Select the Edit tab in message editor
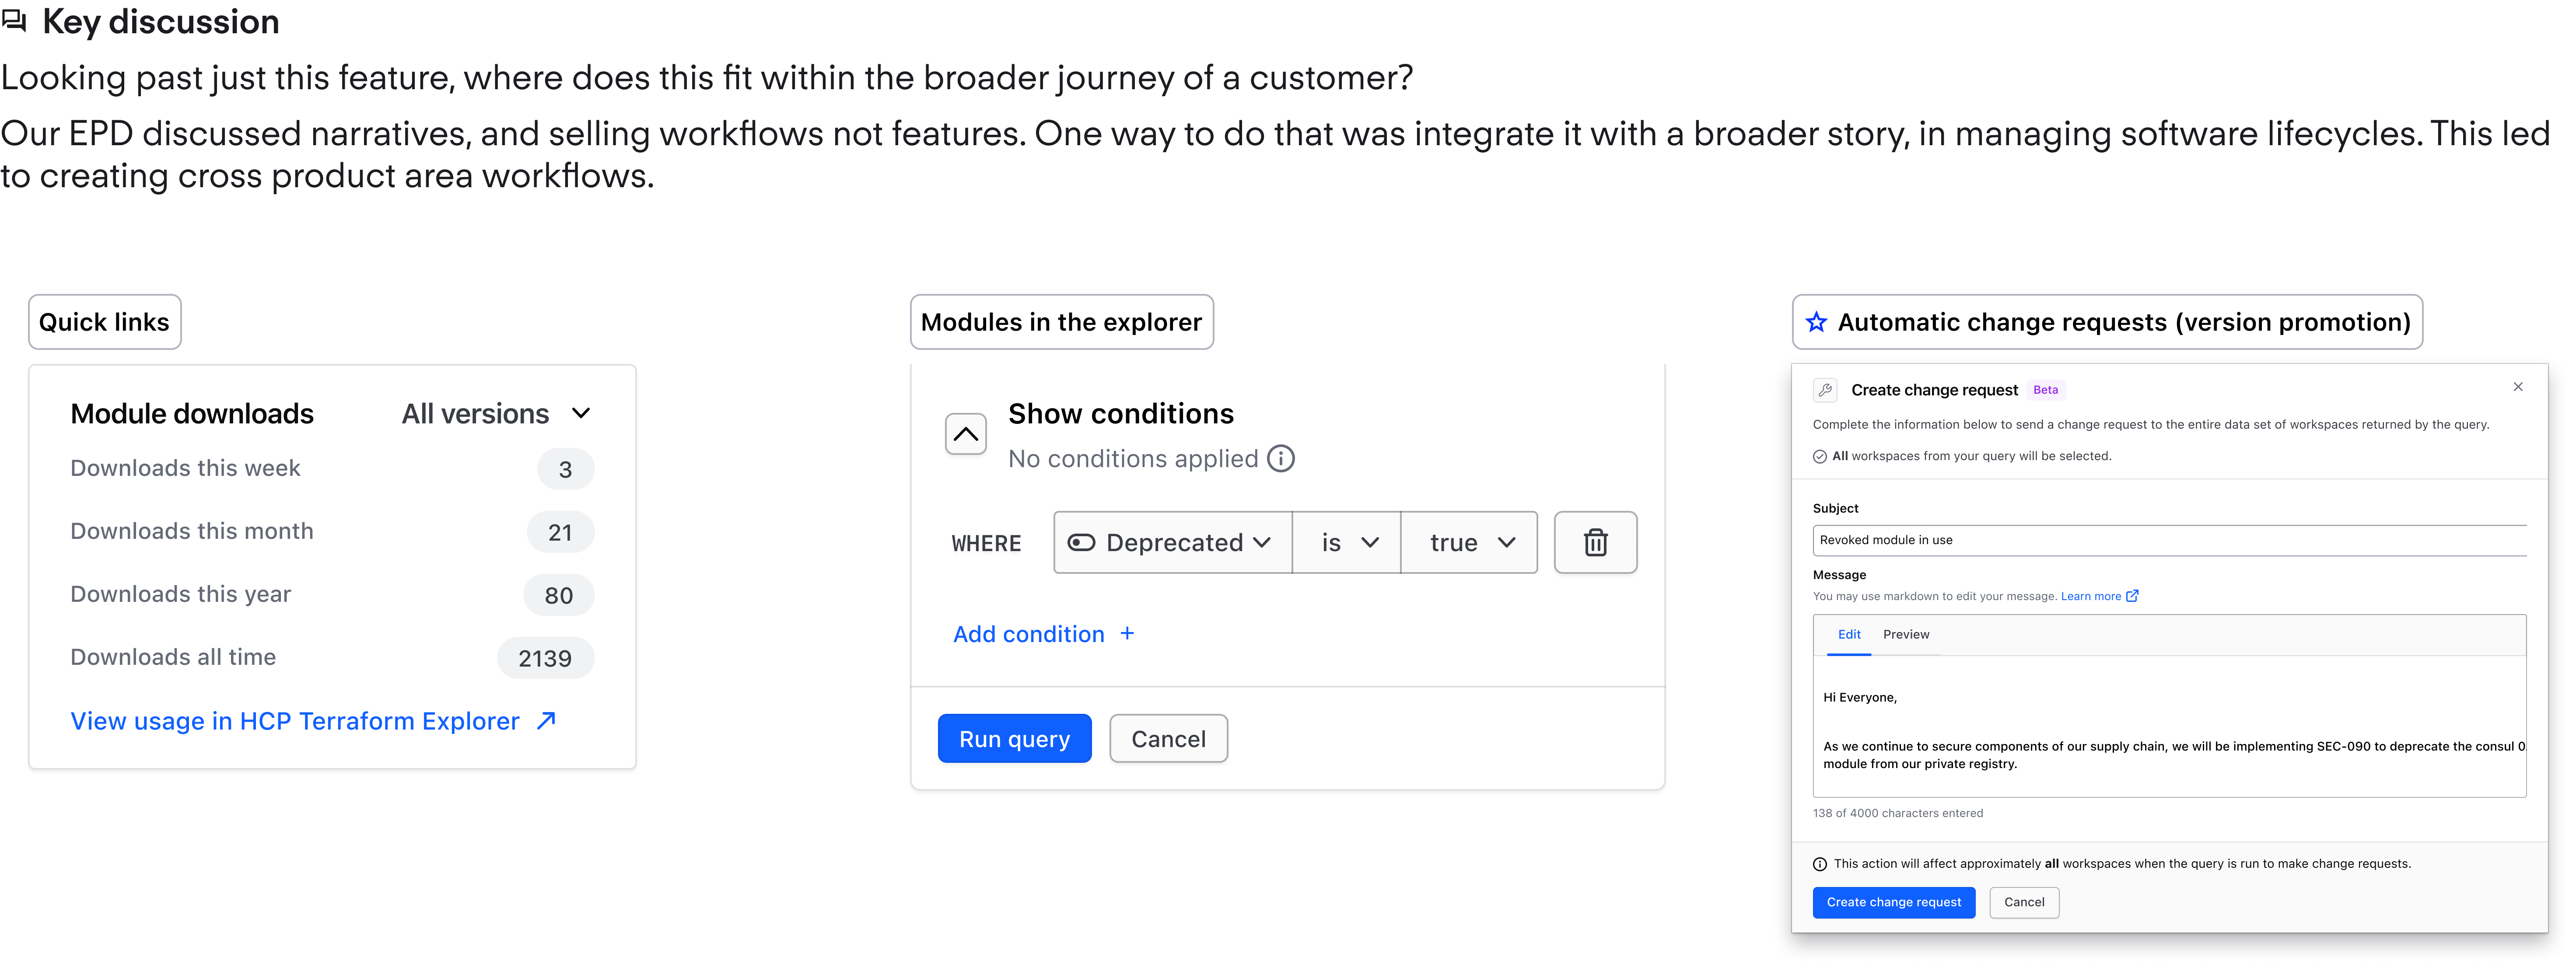 [1849, 634]
